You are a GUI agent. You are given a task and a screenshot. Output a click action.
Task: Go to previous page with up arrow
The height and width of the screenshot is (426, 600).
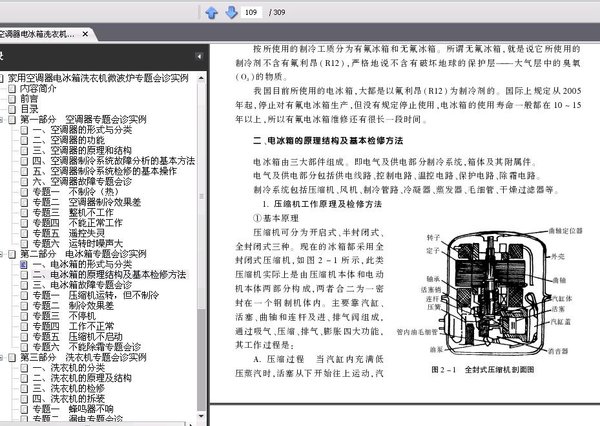(x=212, y=13)
